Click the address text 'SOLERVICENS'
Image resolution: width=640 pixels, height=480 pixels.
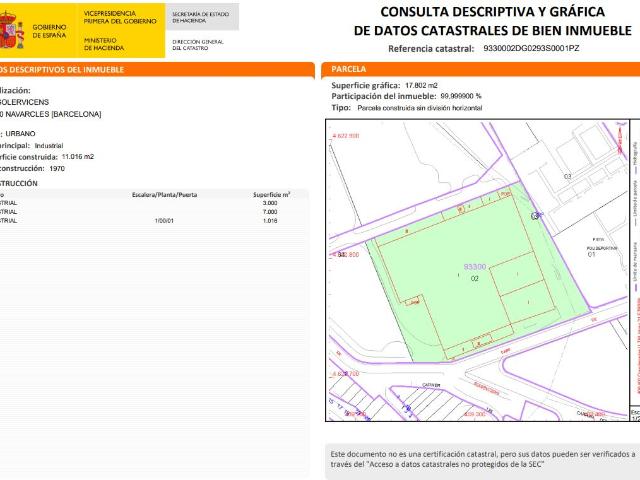24,102
